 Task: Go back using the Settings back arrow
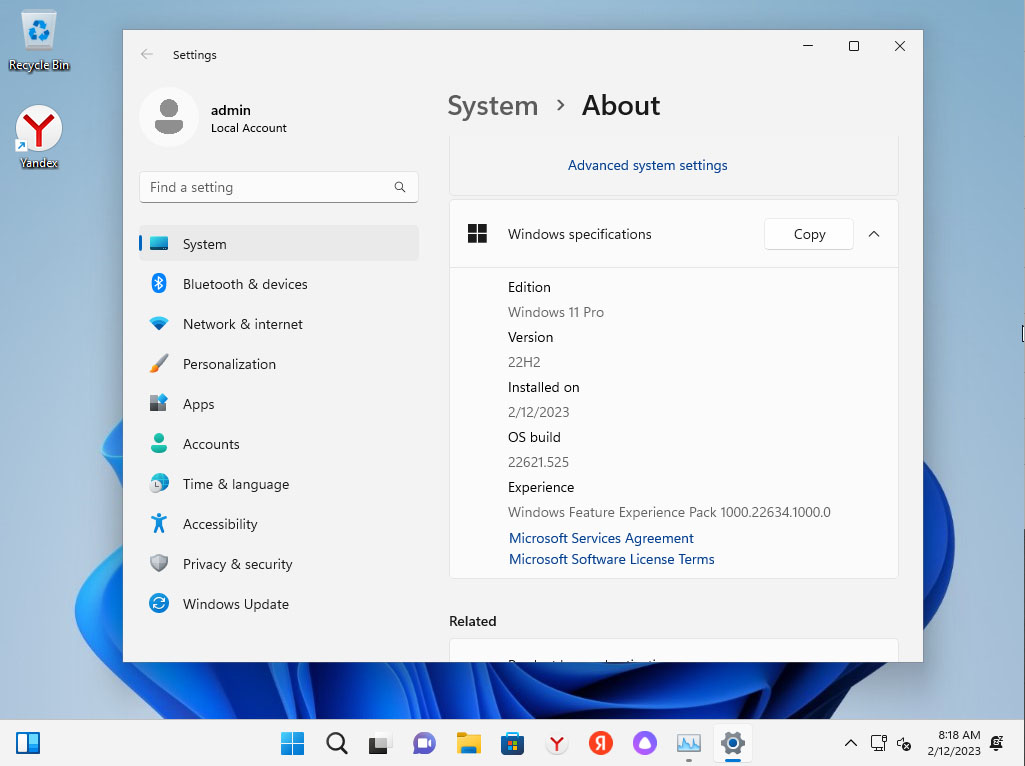pos(147,55)
